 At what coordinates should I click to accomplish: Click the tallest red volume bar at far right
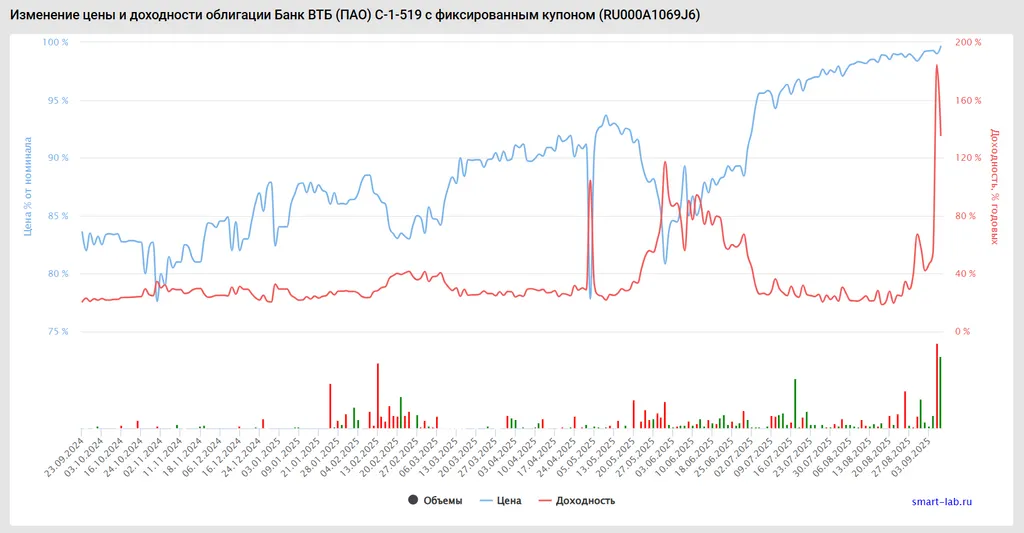[936, 386]
